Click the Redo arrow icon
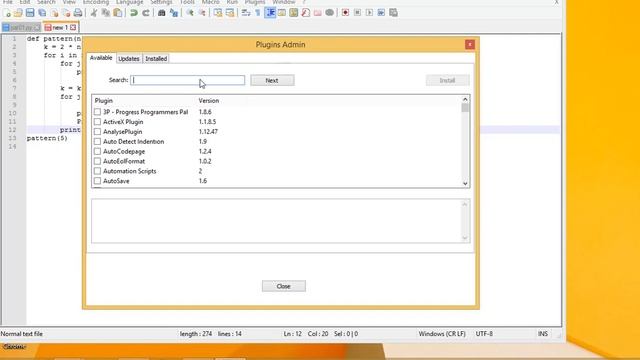The image size is (640, 360). coord(146,13)
